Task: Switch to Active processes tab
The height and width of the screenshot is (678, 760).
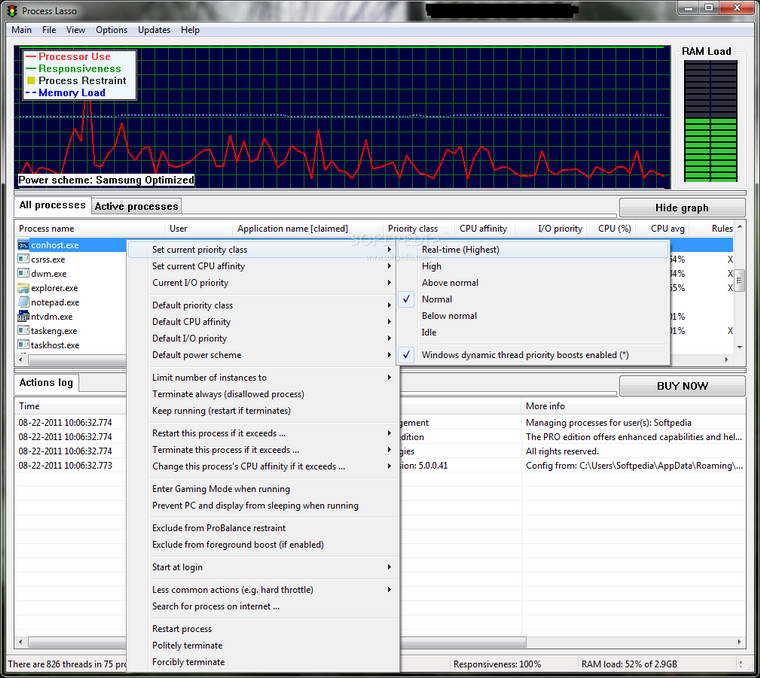Action: coord(136,206)
